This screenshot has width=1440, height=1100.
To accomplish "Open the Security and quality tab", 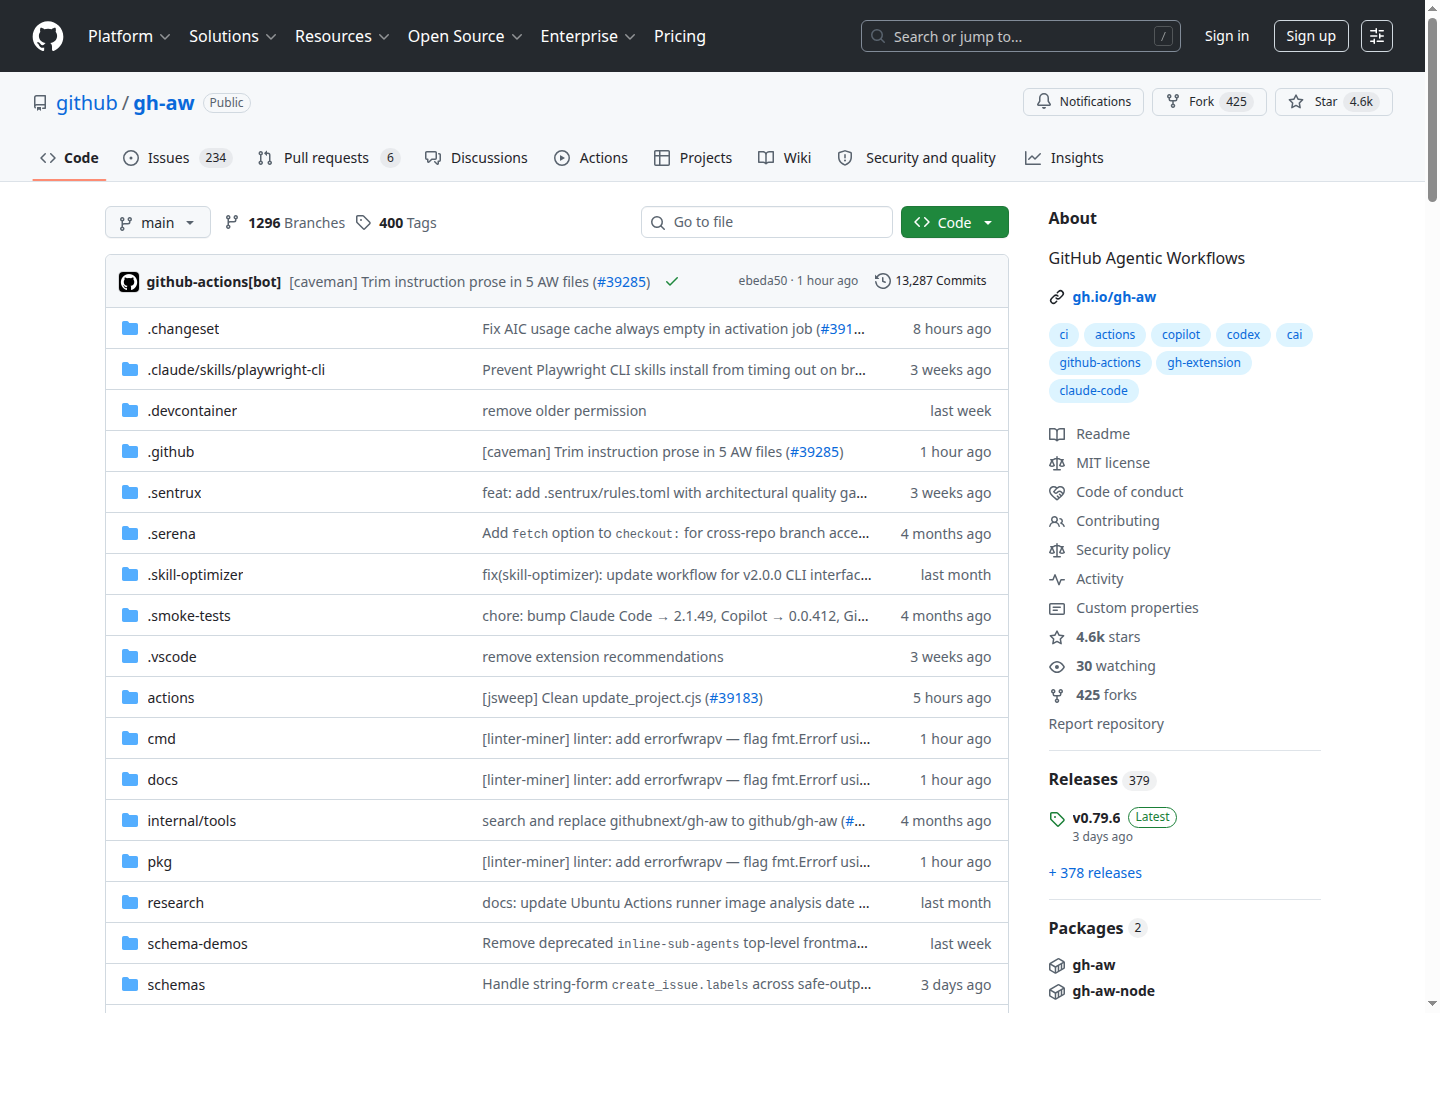I will tap(917, 158).
